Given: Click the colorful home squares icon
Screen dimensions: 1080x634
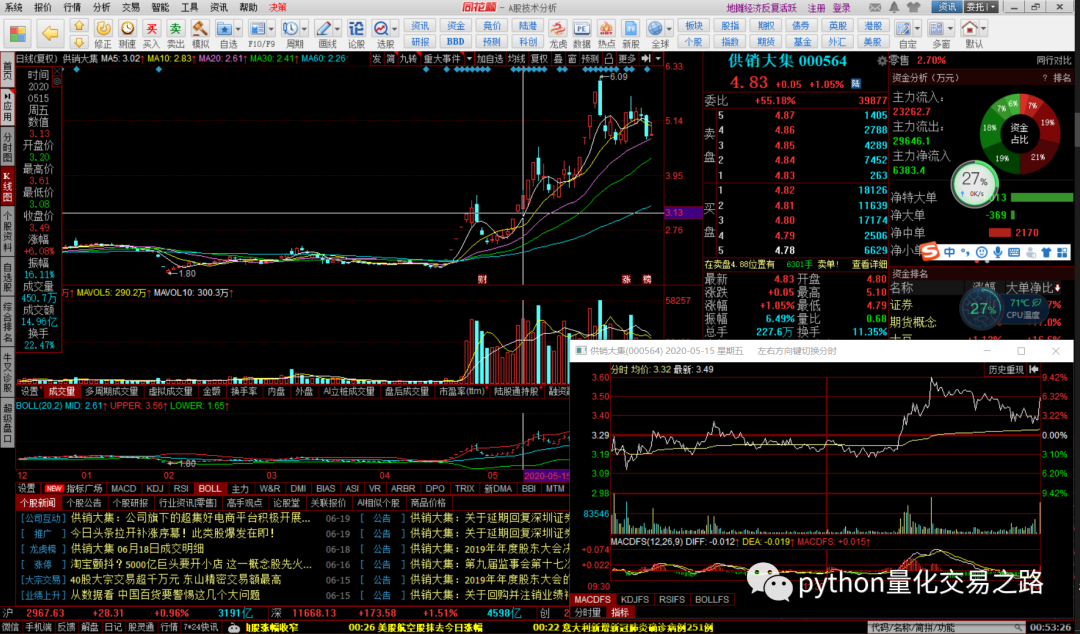Looking at the screenshot, I should [18, 34].
